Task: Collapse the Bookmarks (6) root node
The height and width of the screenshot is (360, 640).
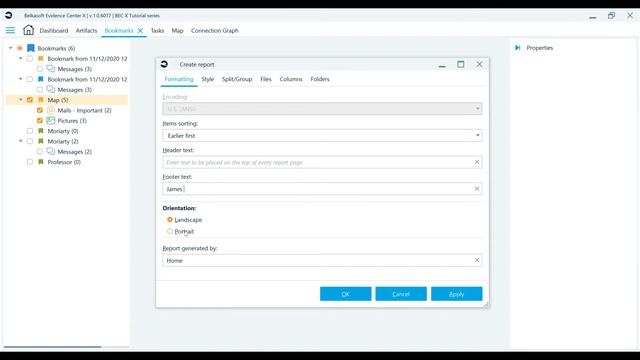Action: [11, 48]
